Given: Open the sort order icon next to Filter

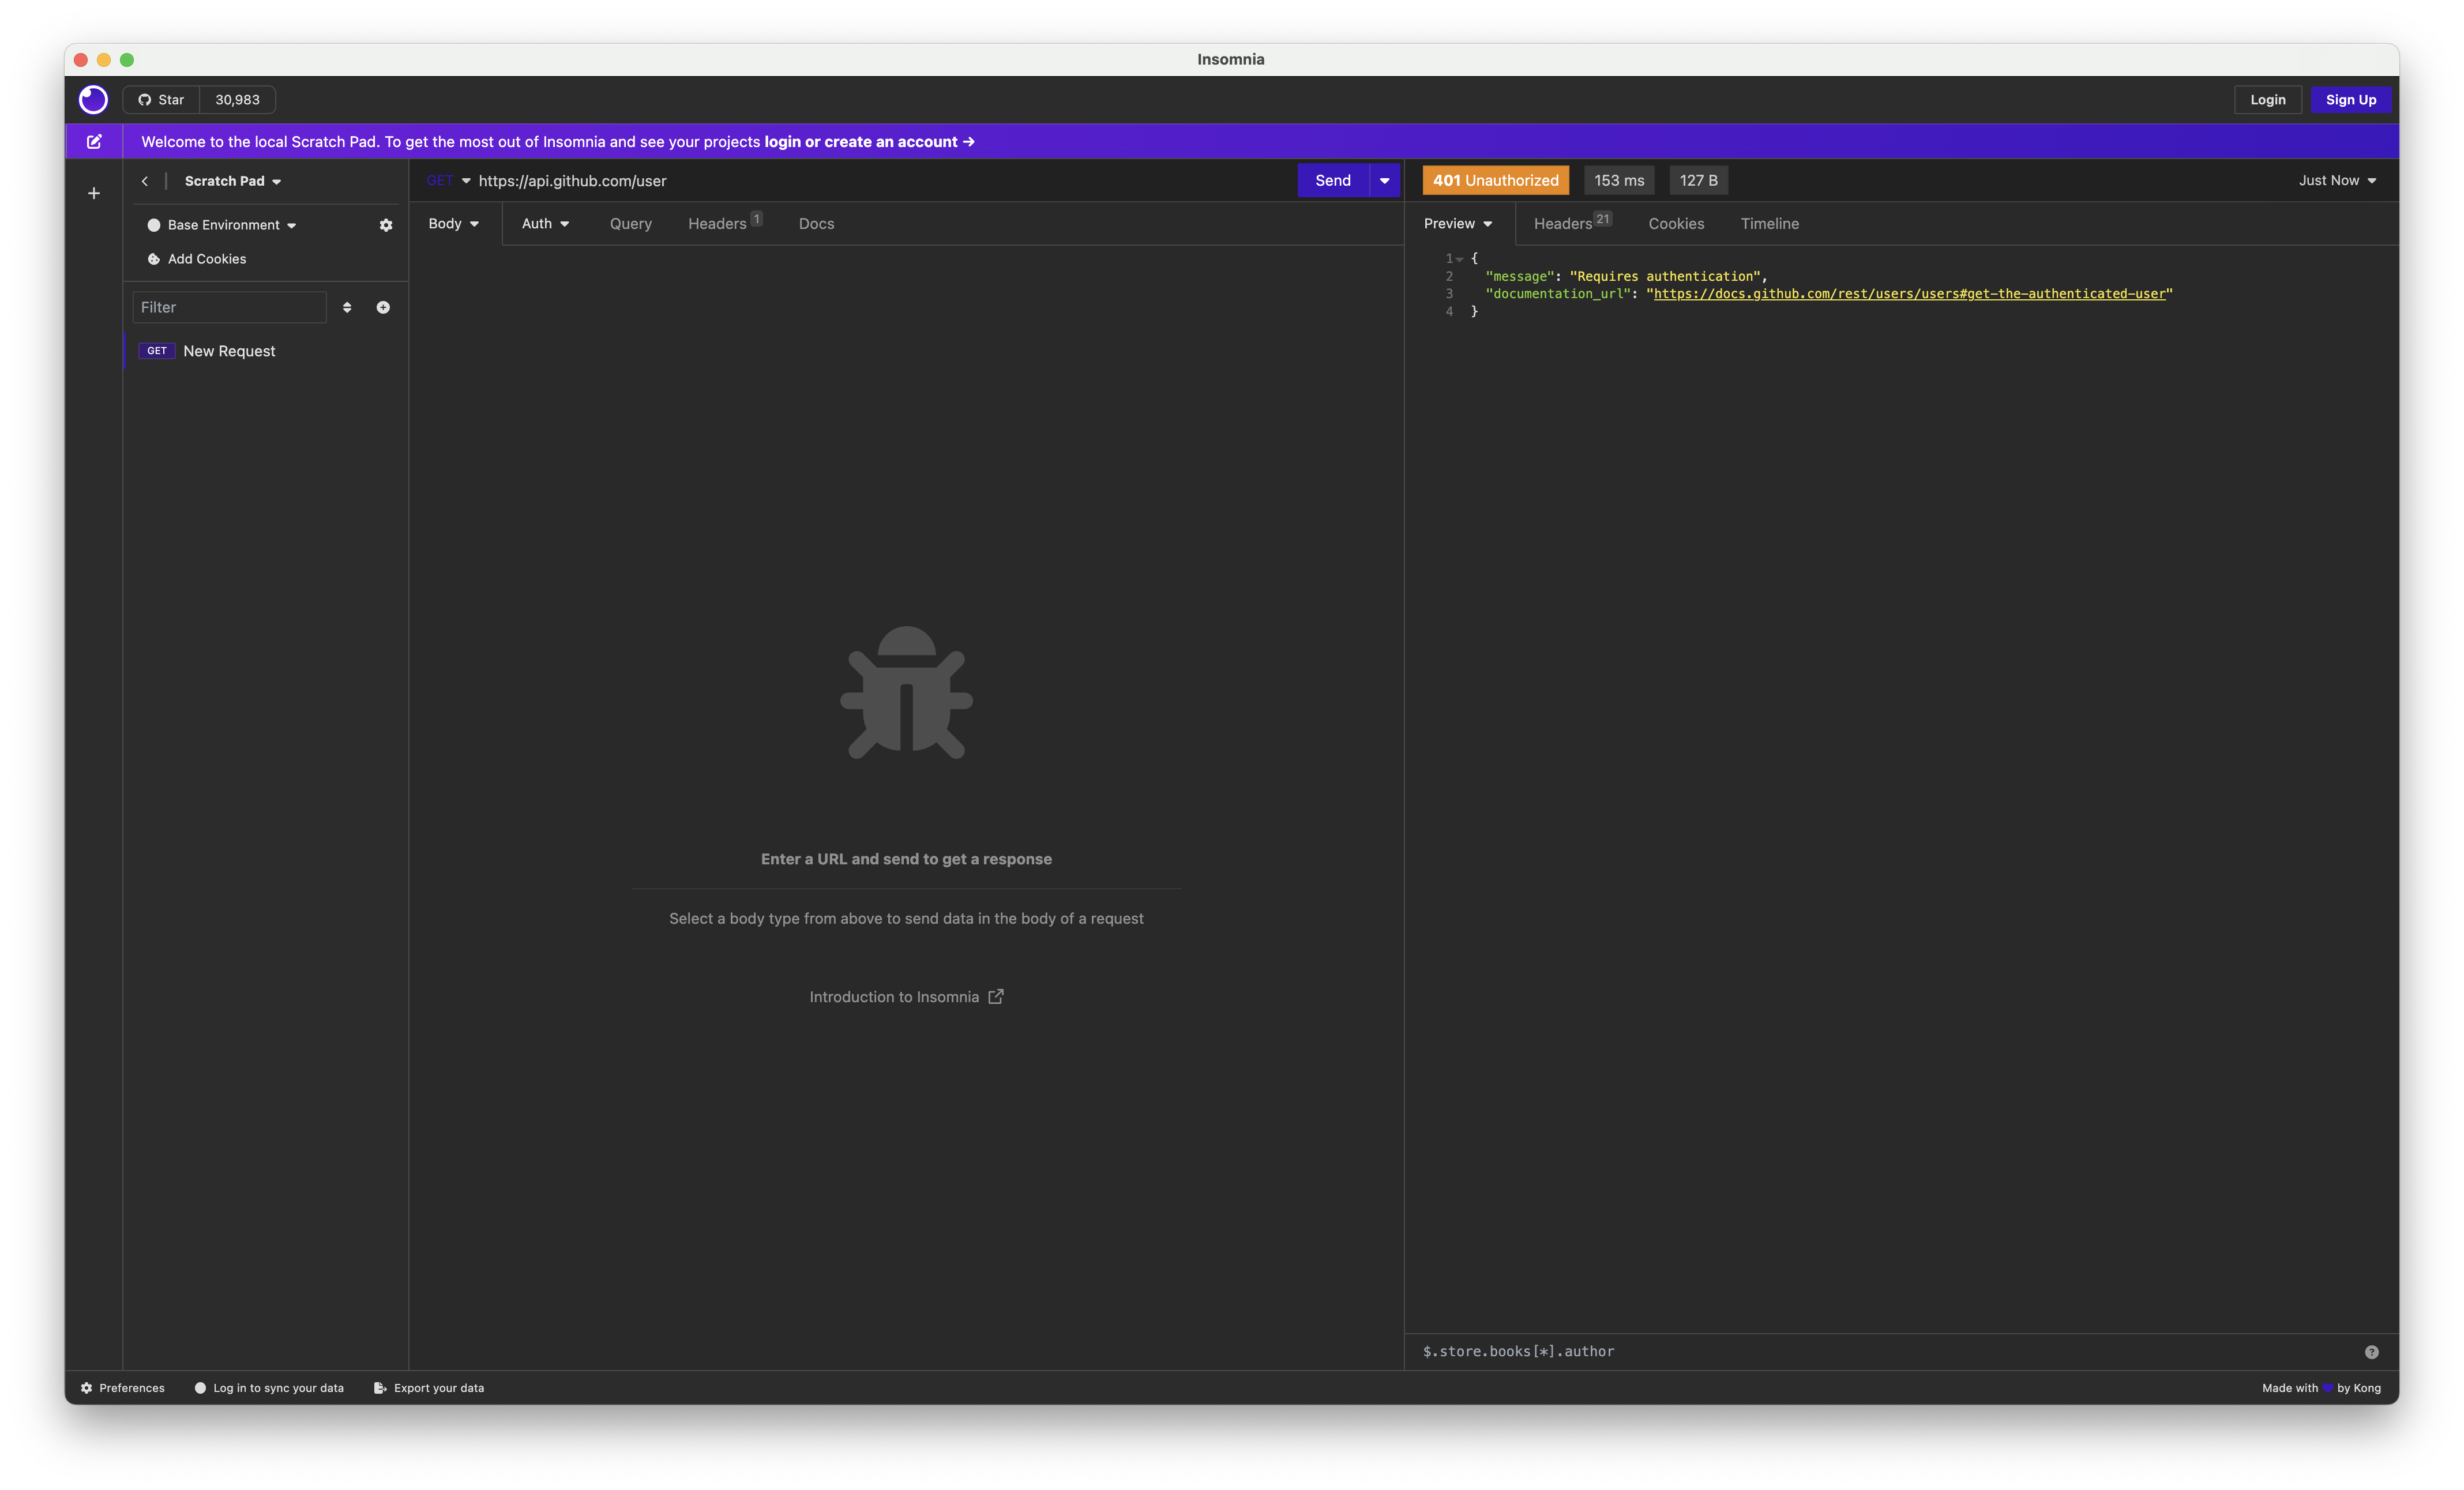Looking at the screenshot, I should point(347,307).
